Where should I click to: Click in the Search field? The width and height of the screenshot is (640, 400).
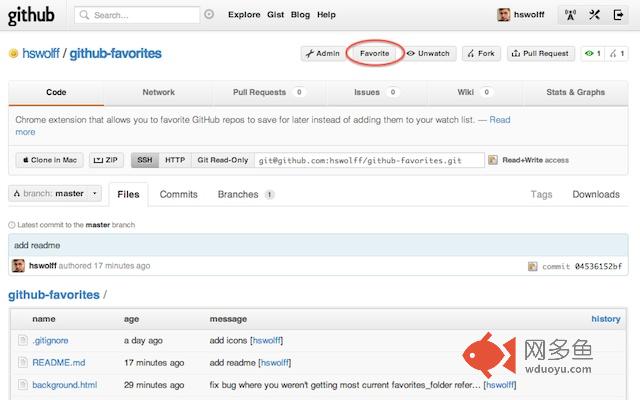tap(137, 15)
